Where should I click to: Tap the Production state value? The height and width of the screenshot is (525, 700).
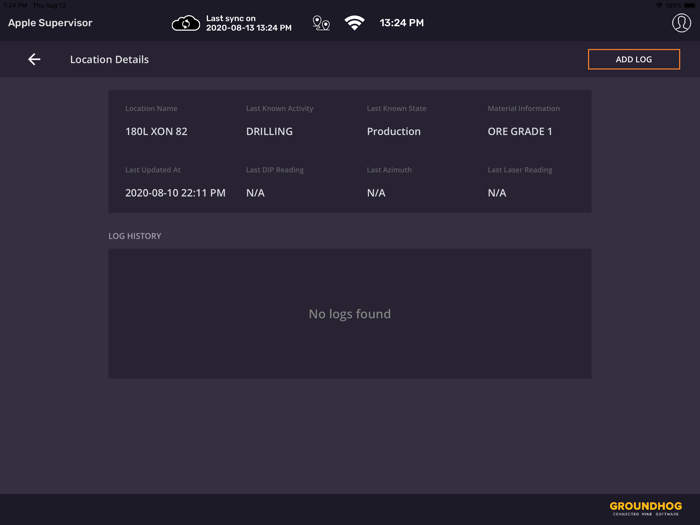pos(394,132)
